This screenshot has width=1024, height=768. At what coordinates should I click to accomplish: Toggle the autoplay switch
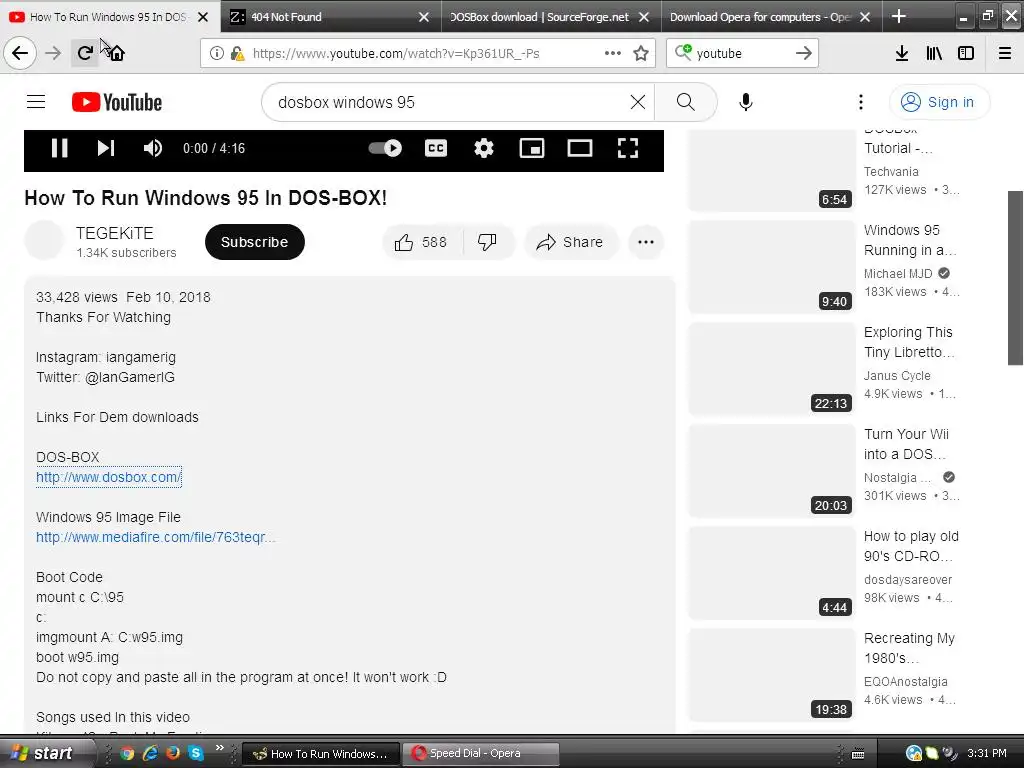coord(385,148)
